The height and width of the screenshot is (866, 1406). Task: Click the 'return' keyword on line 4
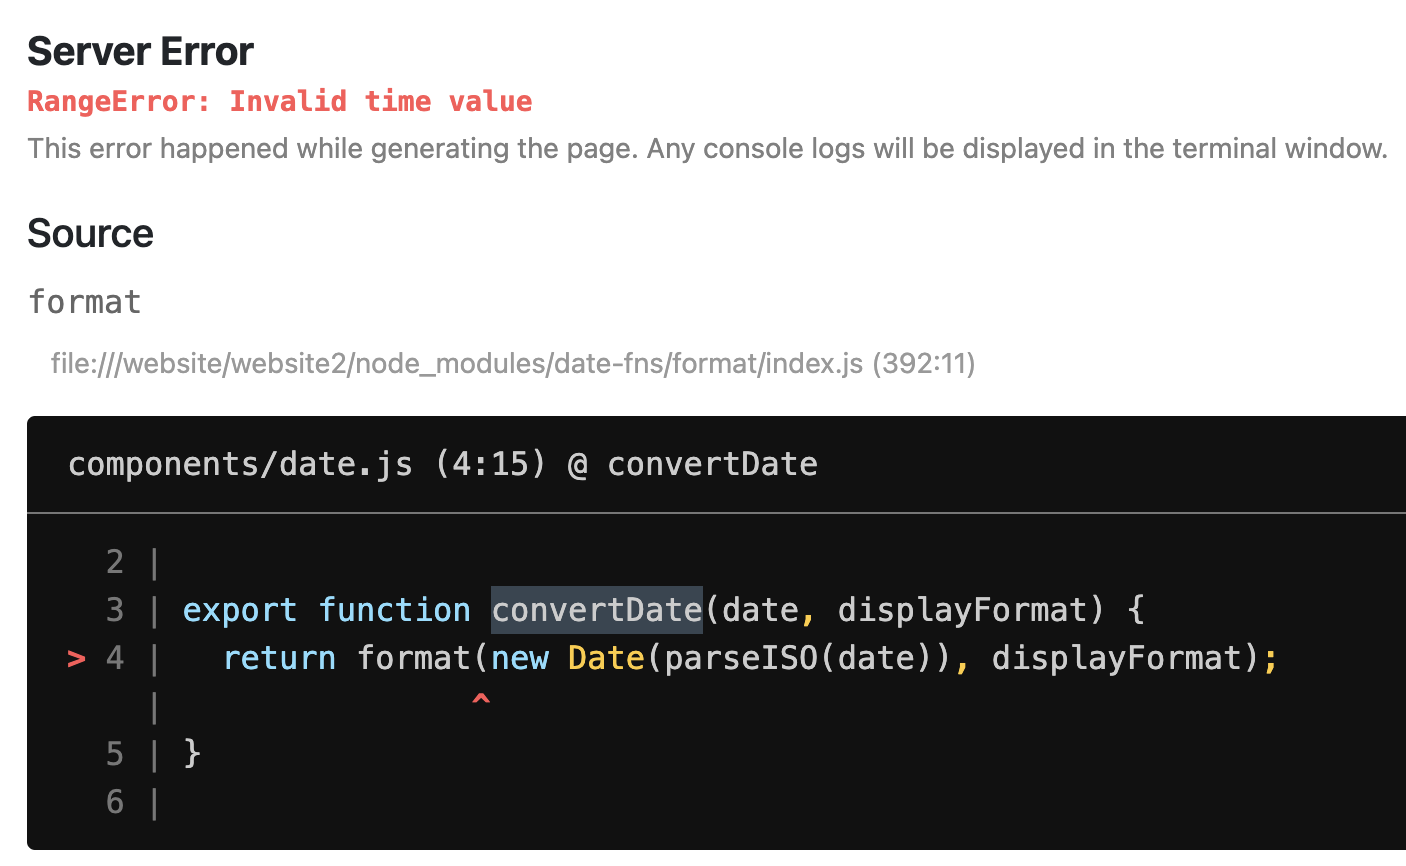279,658
